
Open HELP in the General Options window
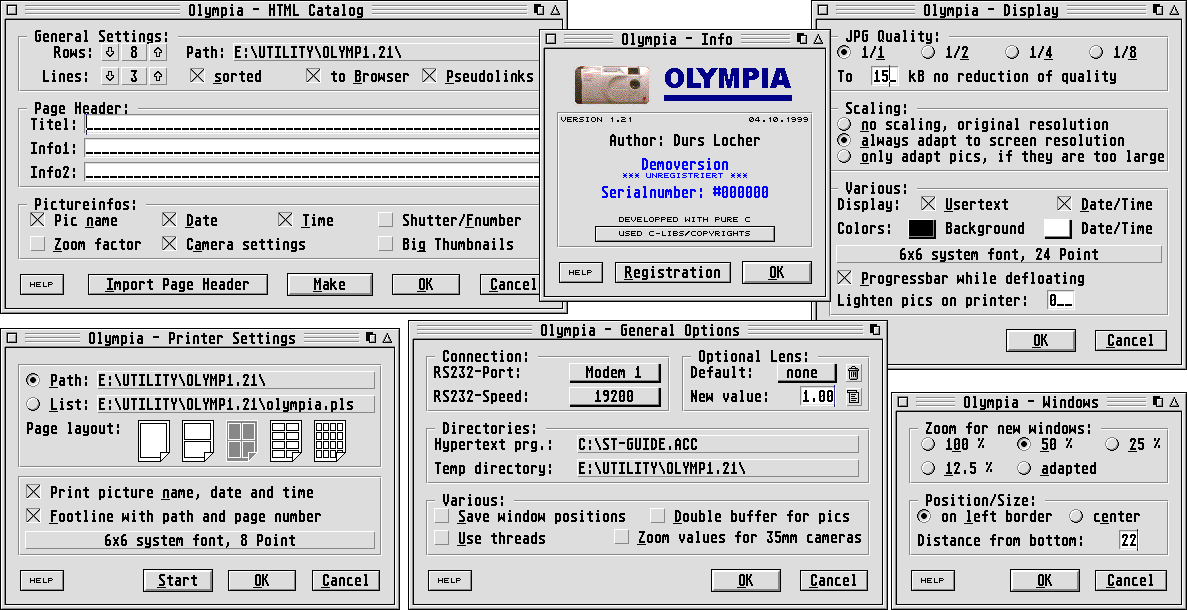tap(450, 580)
